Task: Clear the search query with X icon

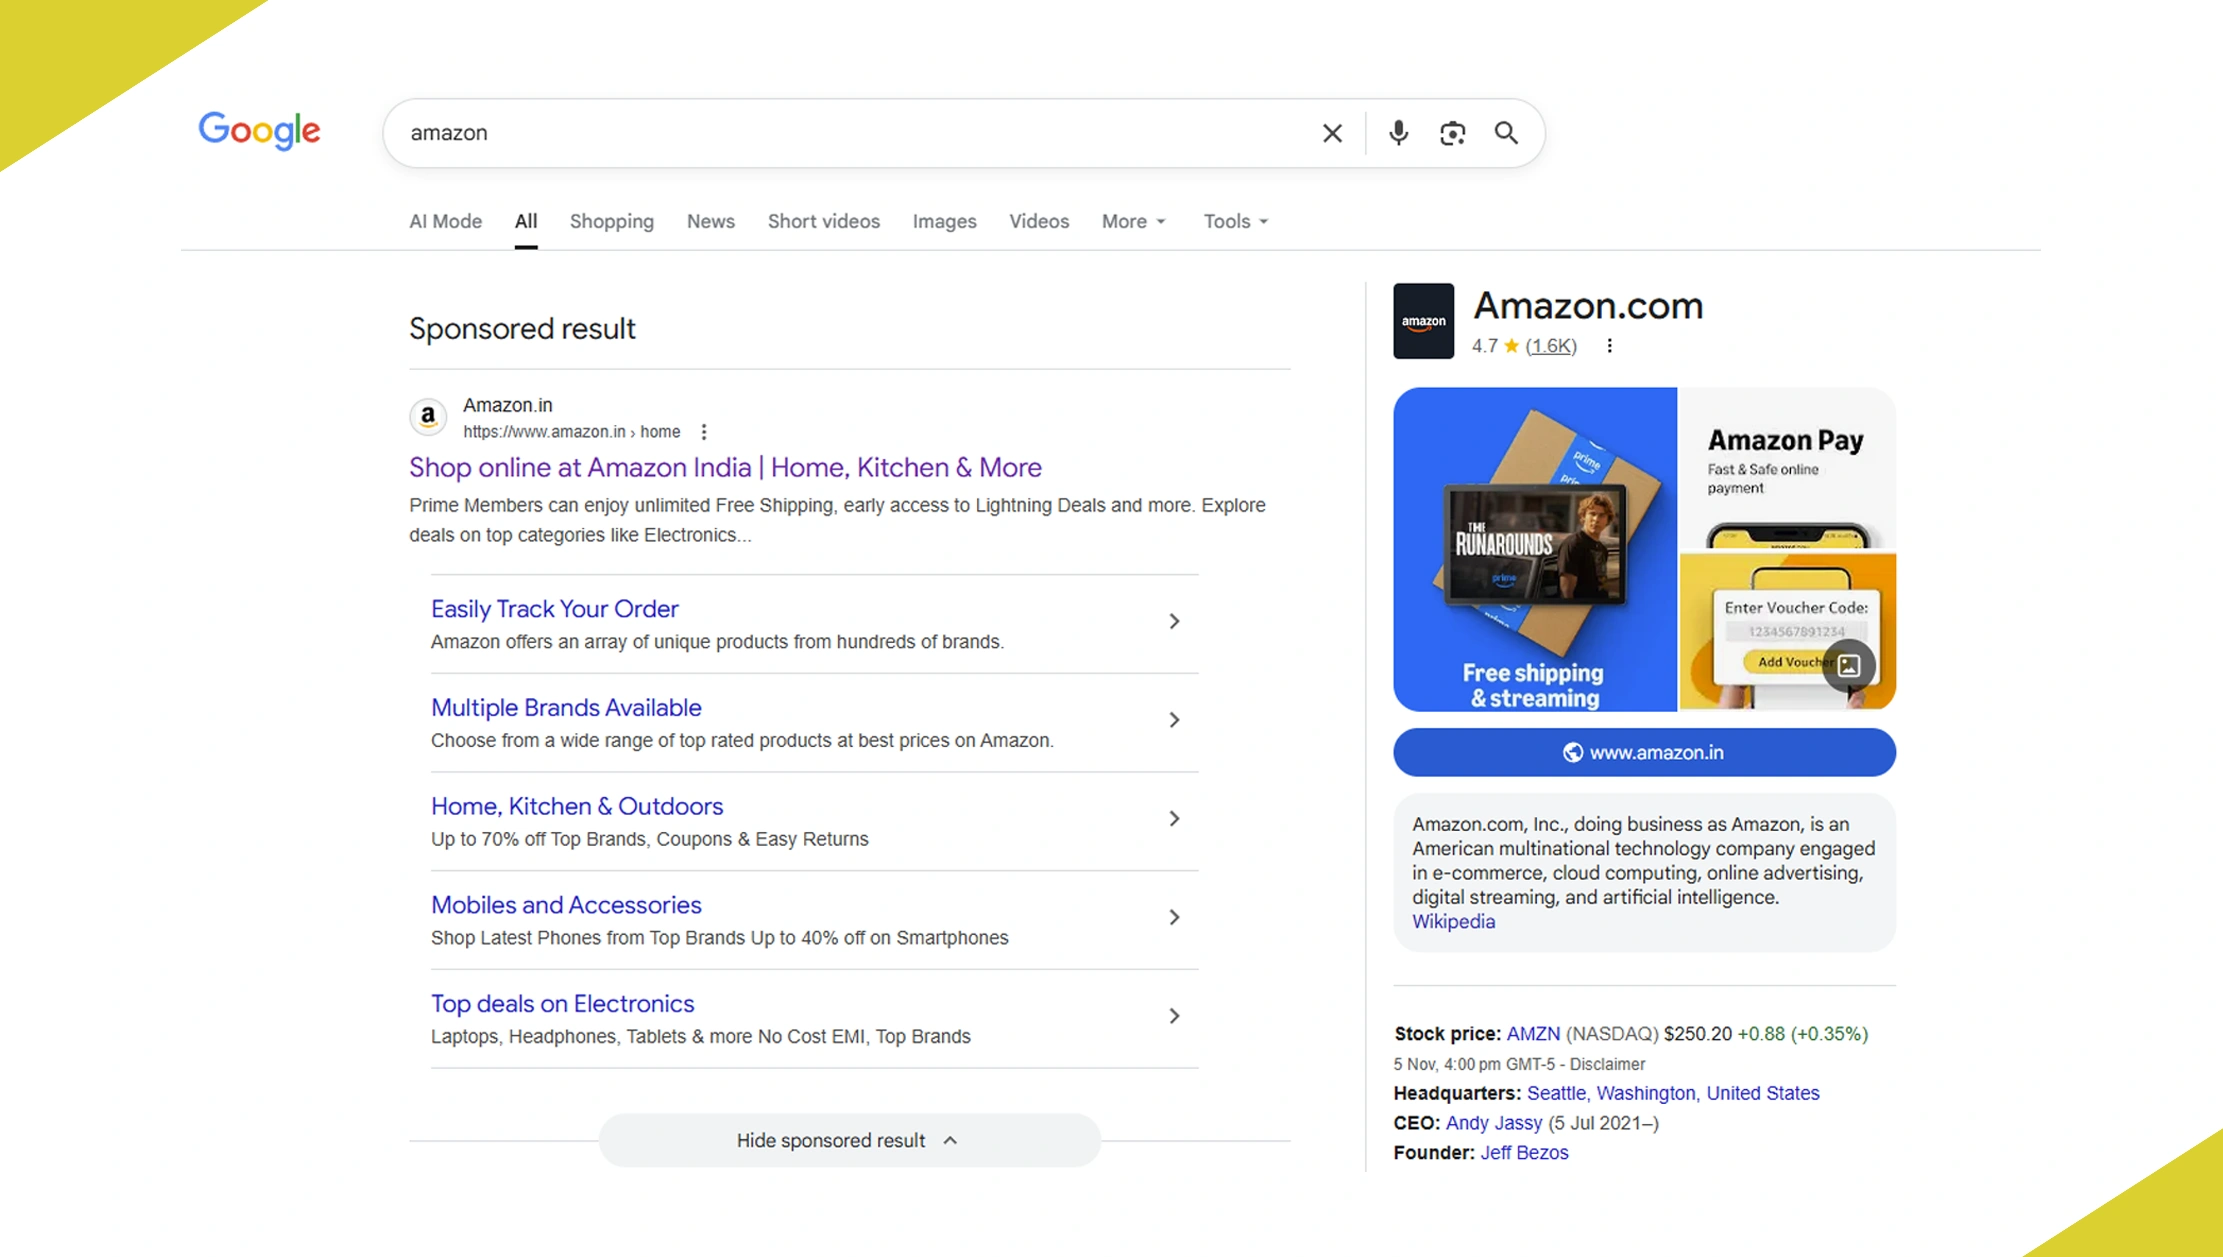Action: pyautogui.click(x=1332, y=133)
